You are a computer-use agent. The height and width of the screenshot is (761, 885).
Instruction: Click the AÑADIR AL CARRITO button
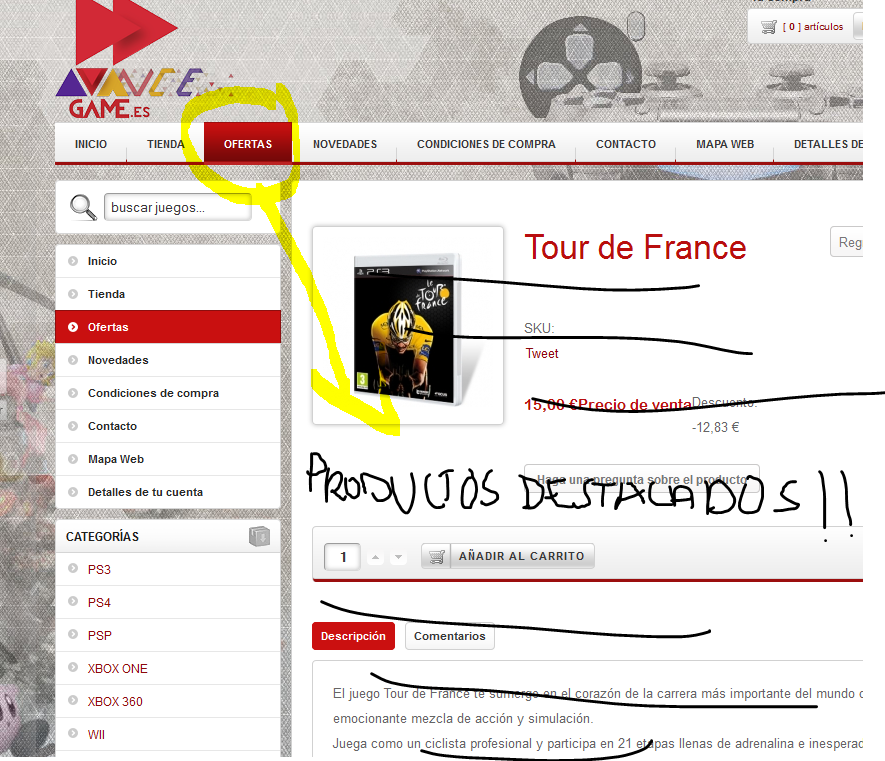tap(508, 557)
